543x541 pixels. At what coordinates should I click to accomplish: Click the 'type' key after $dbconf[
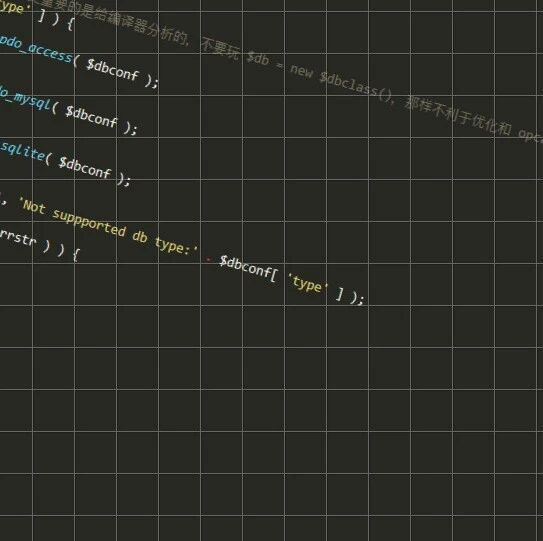click(x=308, y=284)
